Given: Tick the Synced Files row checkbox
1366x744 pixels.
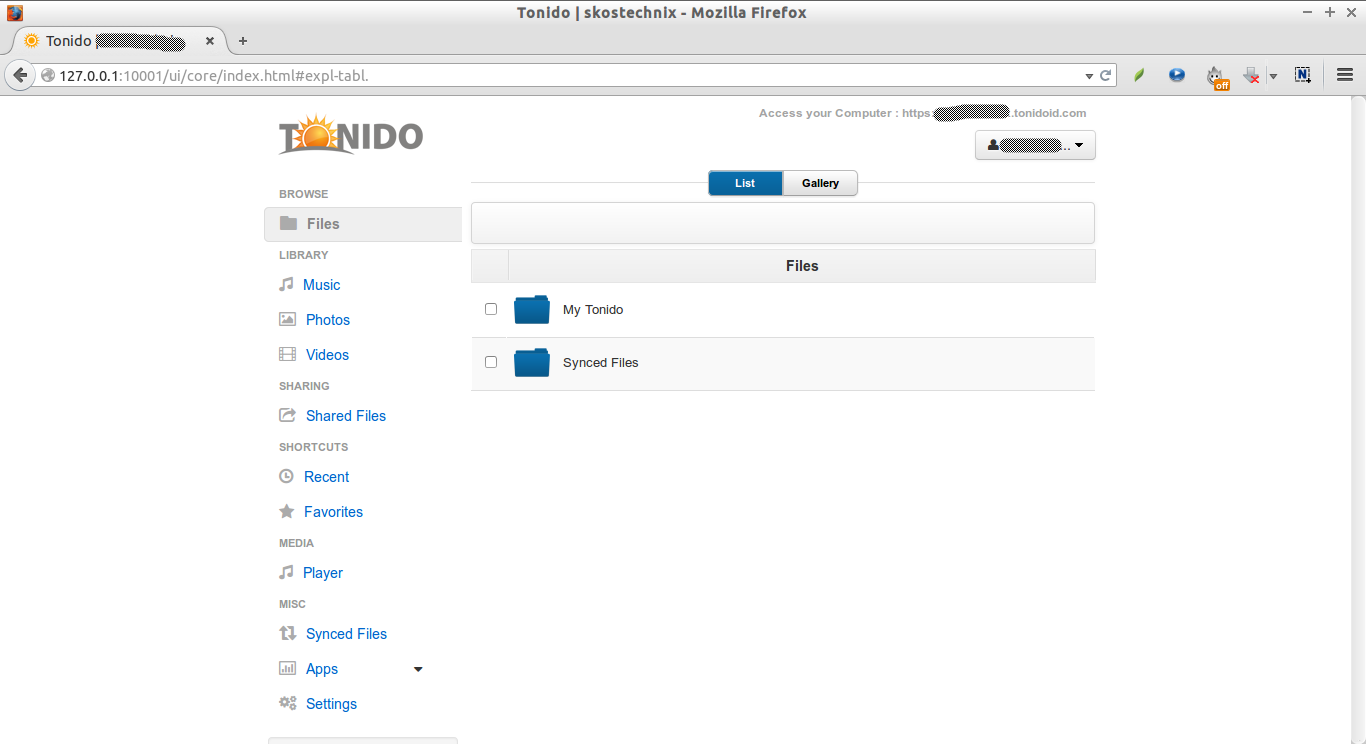Looking at the screenshot, I should coord(491,362).
